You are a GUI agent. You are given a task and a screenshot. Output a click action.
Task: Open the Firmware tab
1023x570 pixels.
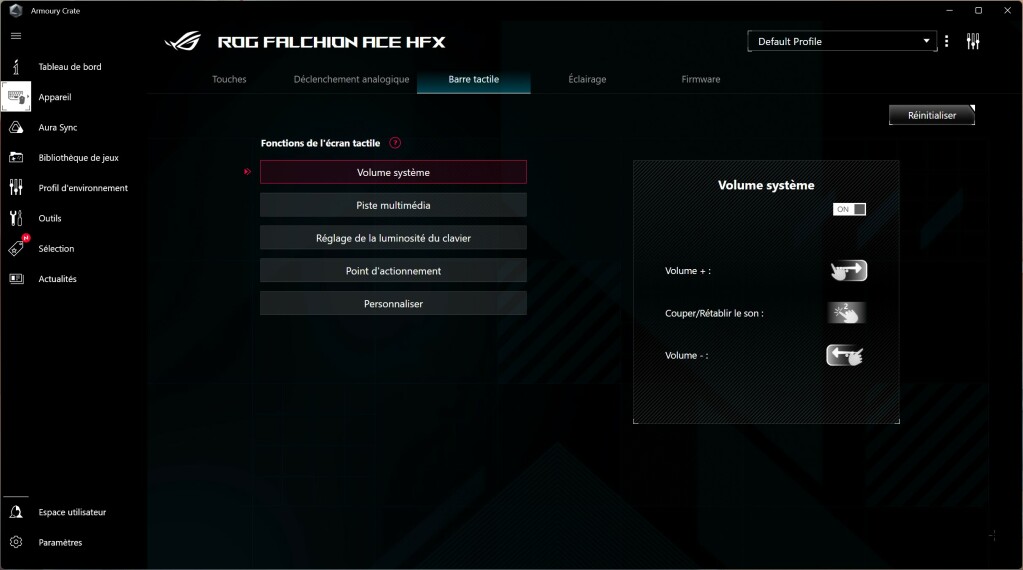tap(701, 79)
